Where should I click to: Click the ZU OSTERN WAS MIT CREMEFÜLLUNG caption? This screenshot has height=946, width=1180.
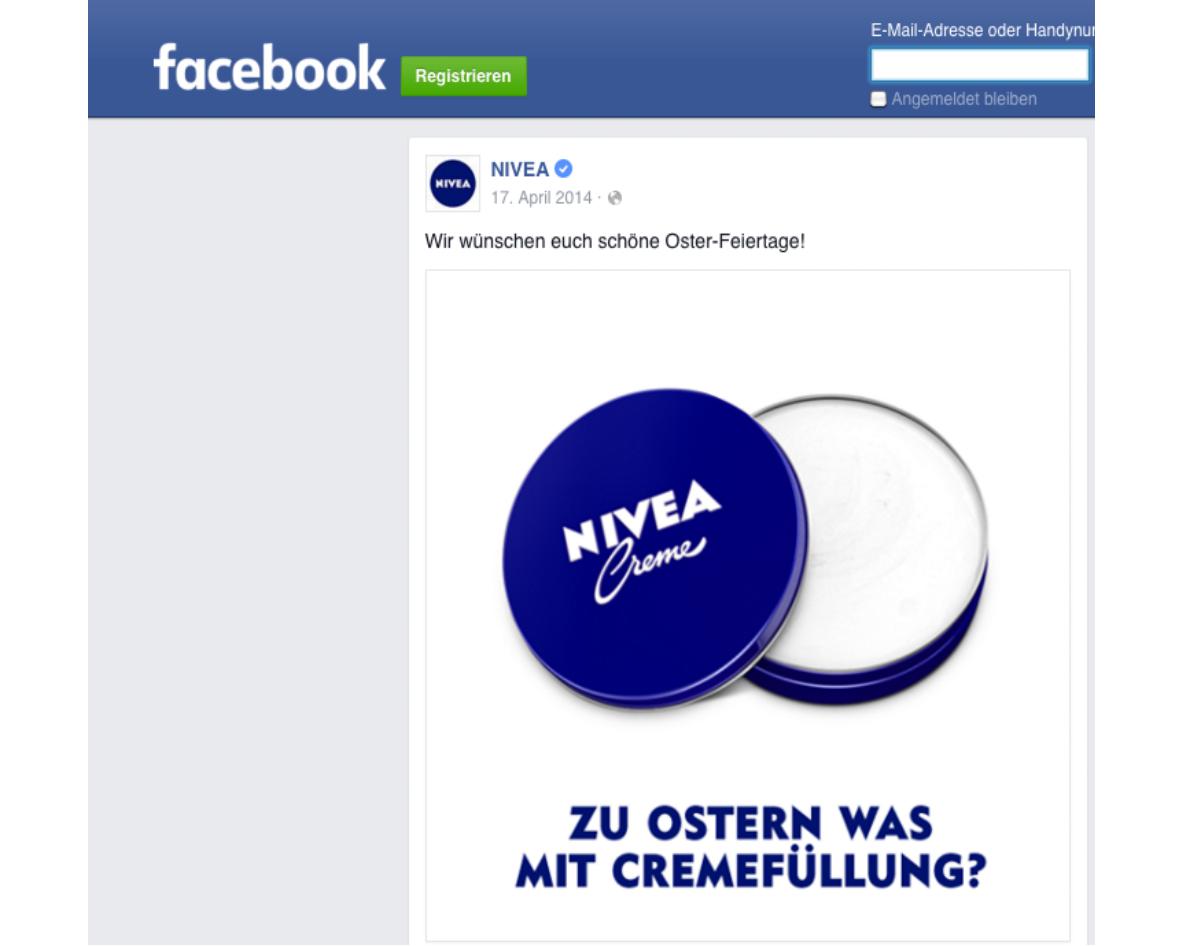click(x=750, y=847)
